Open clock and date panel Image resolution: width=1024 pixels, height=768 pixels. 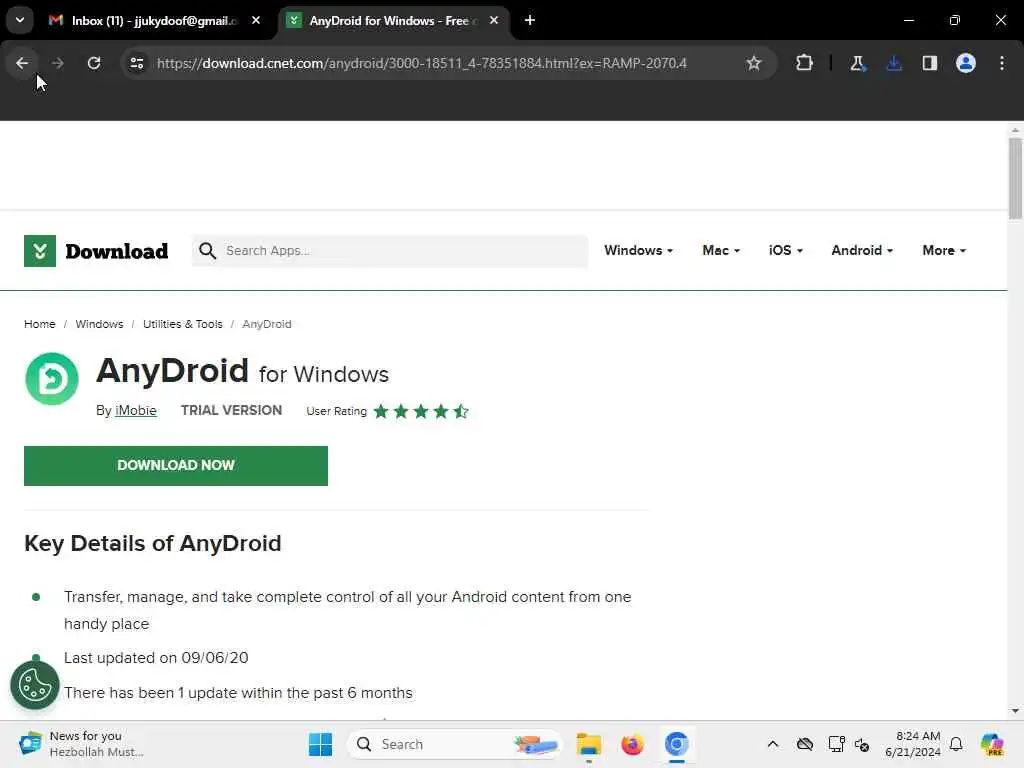coord(912,744)
